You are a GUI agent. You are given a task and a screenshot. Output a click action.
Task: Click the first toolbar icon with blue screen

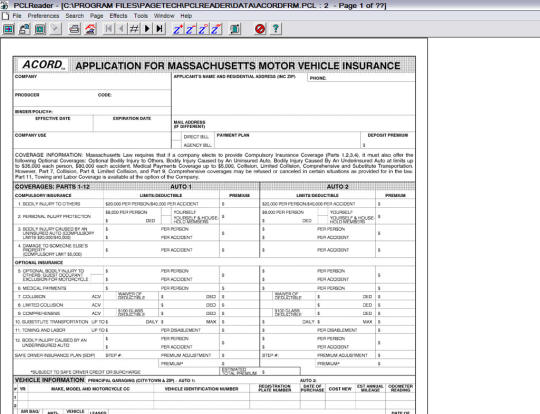[9, 29]
